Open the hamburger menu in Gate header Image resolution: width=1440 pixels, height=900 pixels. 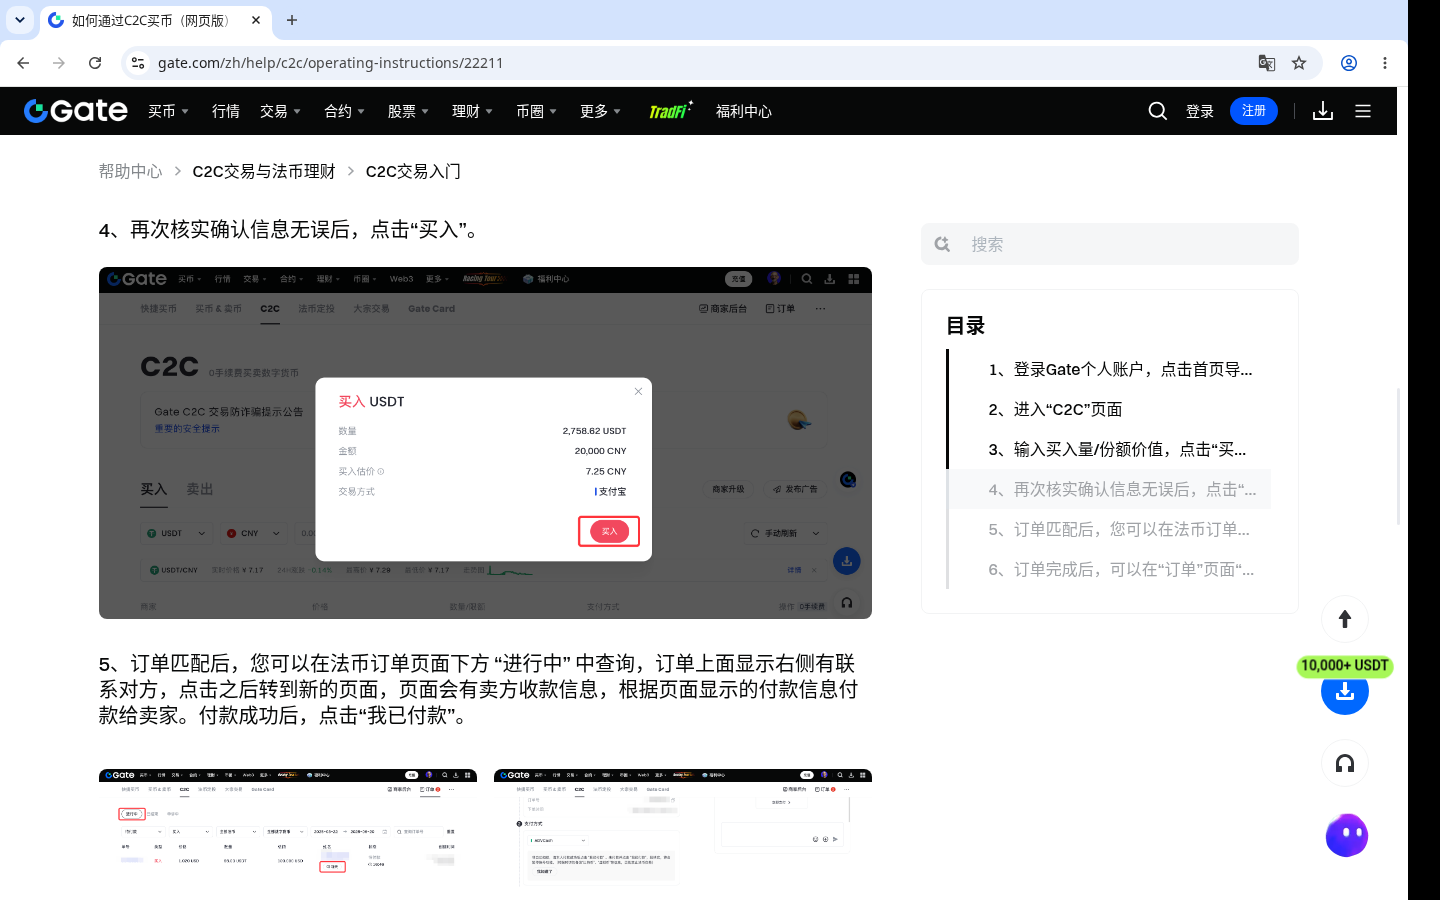point(1363,111)
